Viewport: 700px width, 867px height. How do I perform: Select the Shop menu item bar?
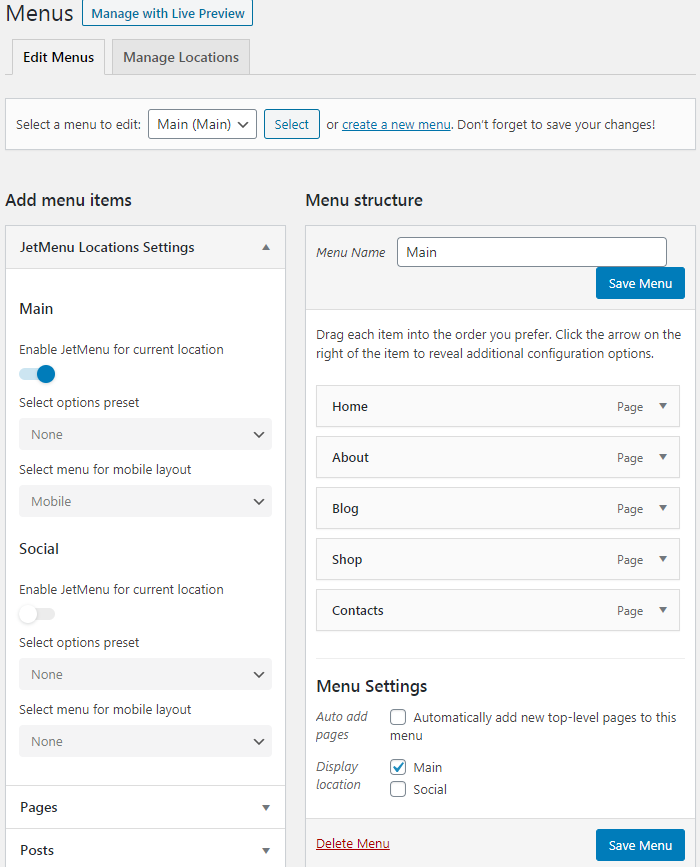(x=498, y=559)
